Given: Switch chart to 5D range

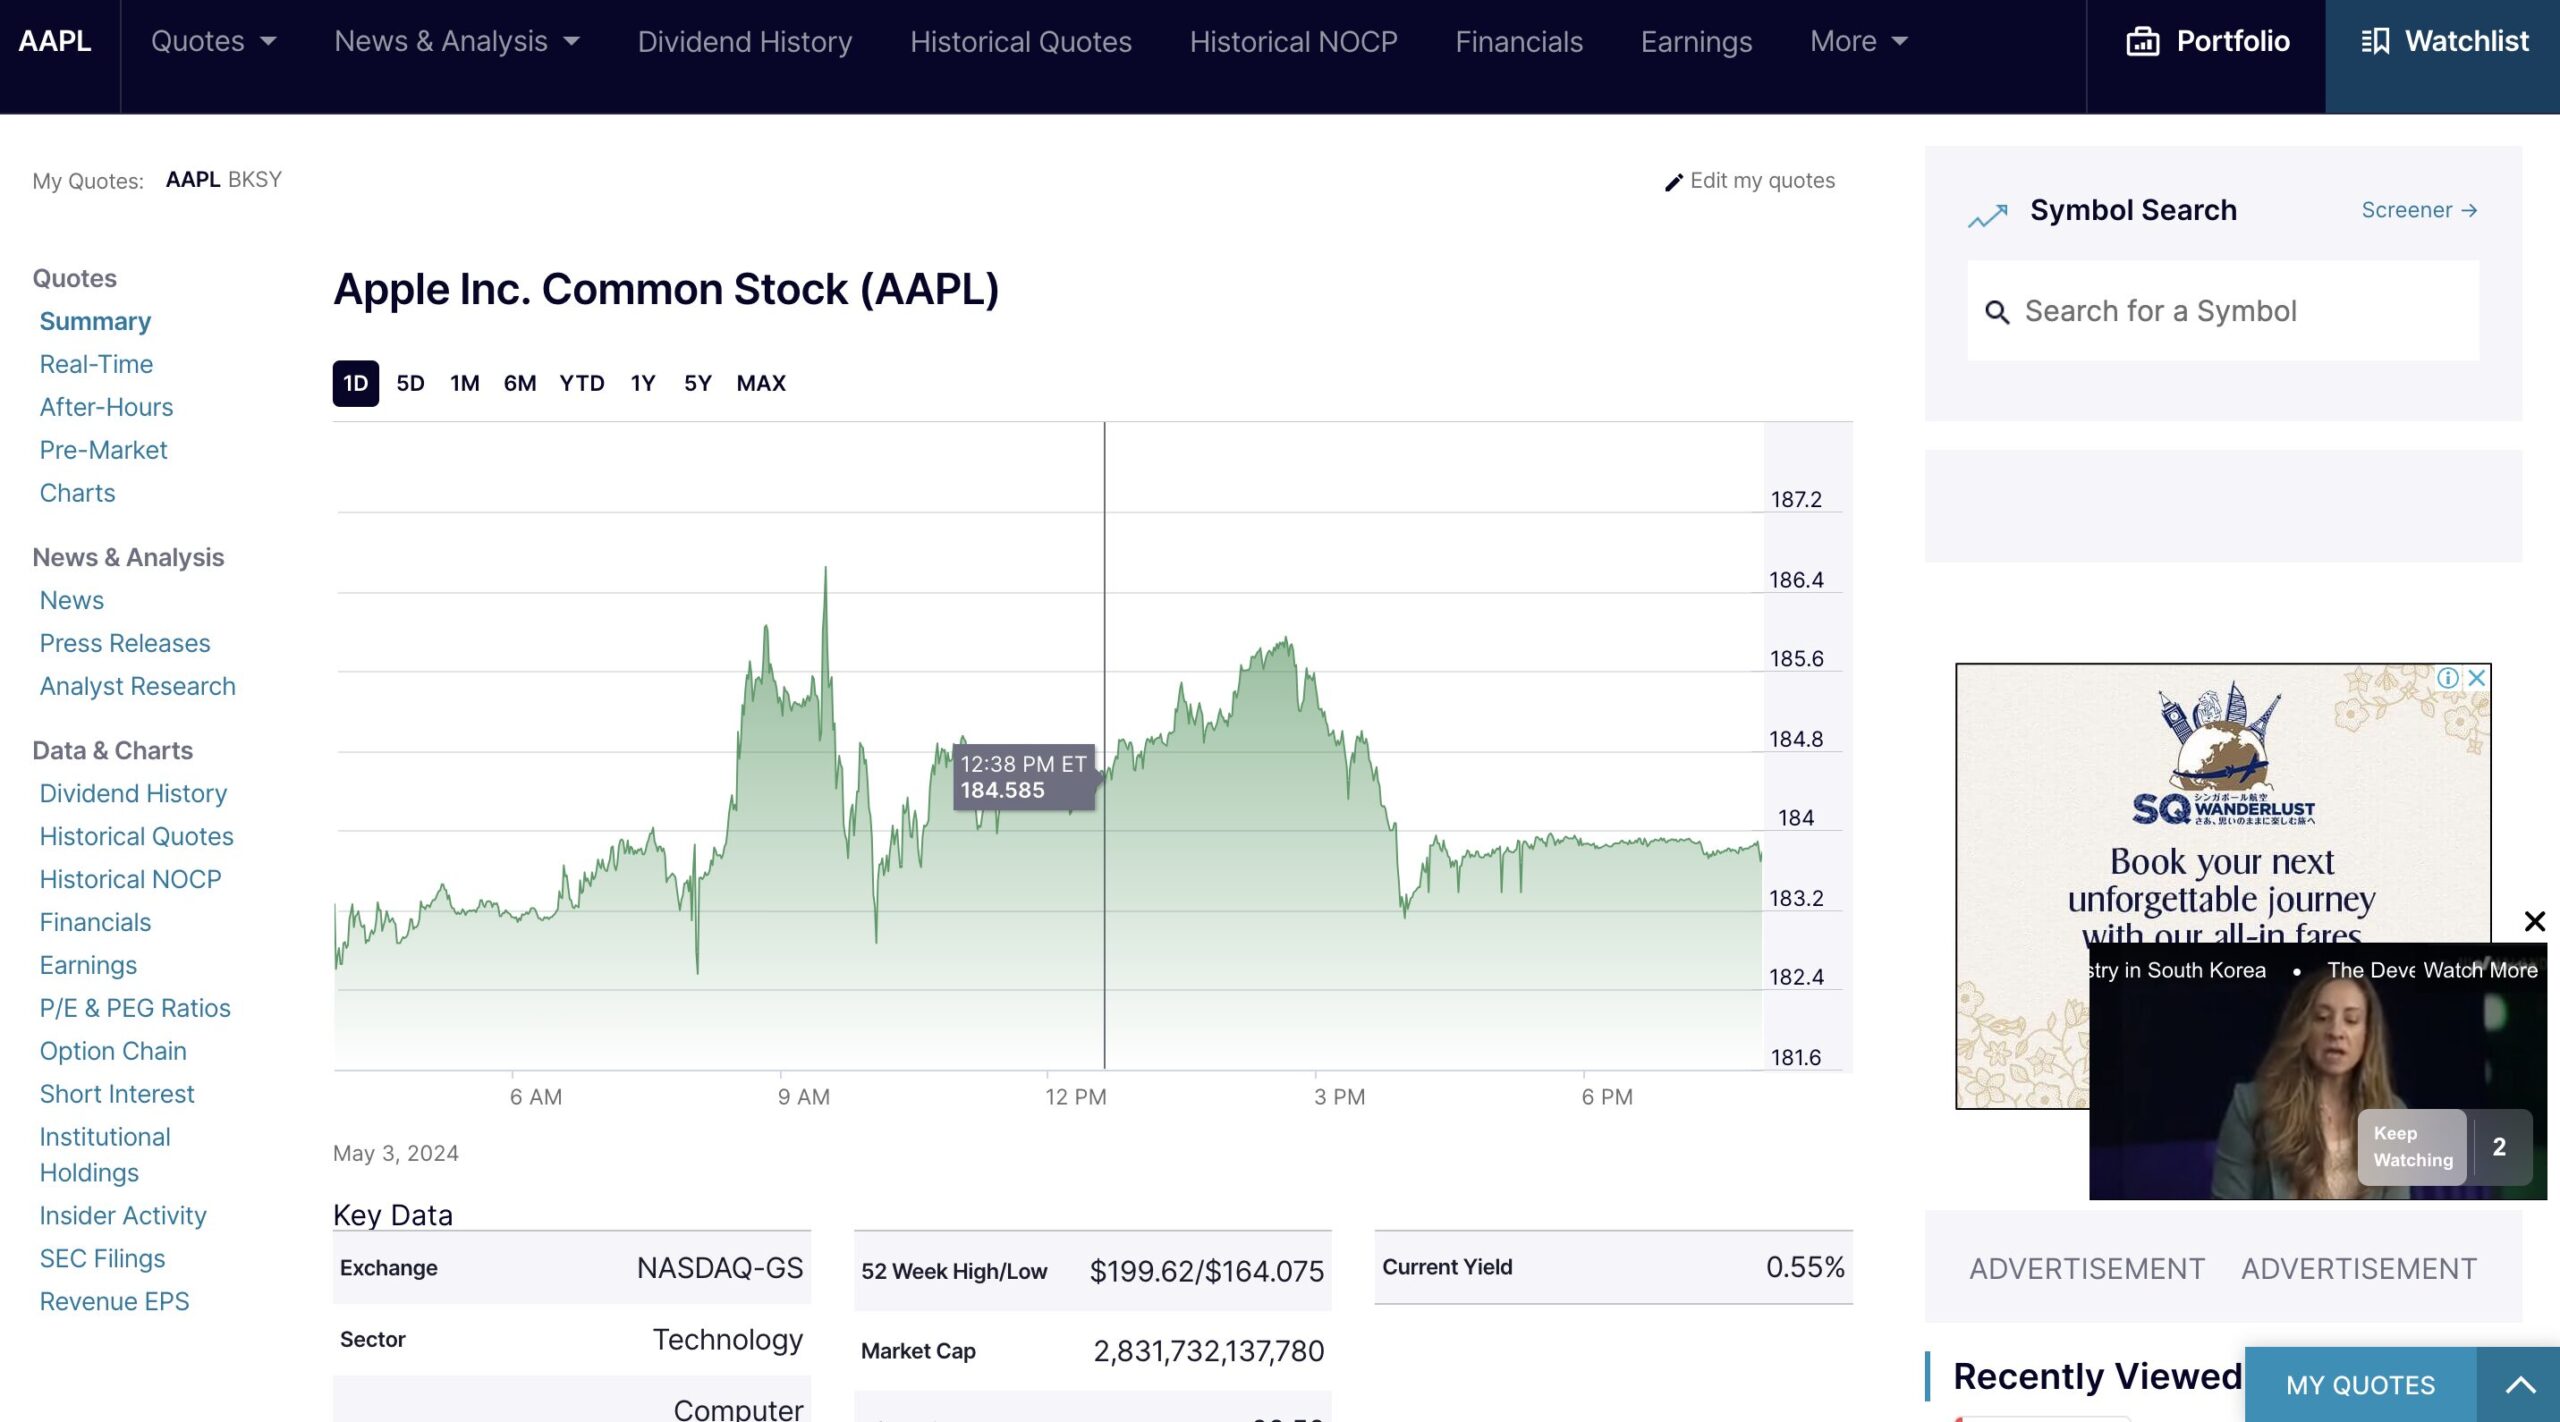Looking at the screenshot, I should (x=410, y=383).
